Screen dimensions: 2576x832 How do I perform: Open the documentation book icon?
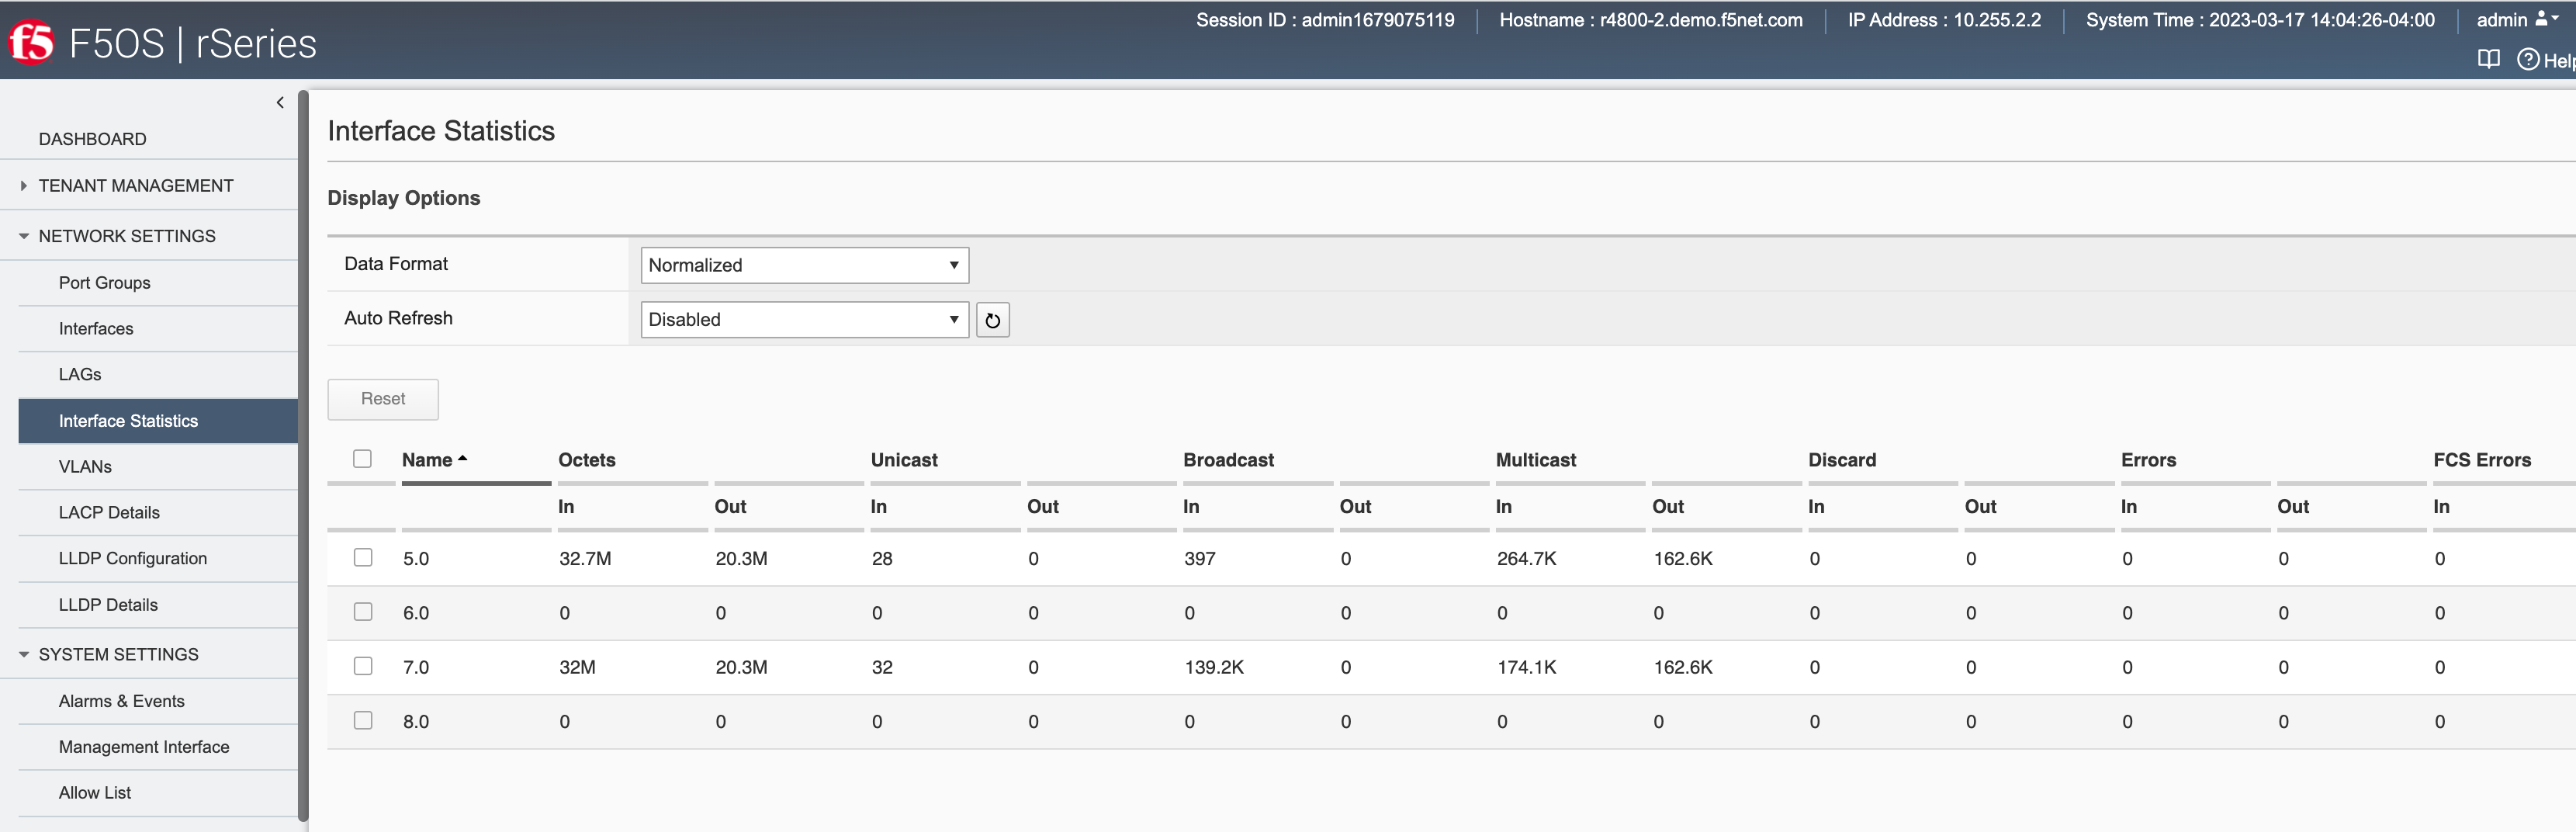pos(2488,60)
